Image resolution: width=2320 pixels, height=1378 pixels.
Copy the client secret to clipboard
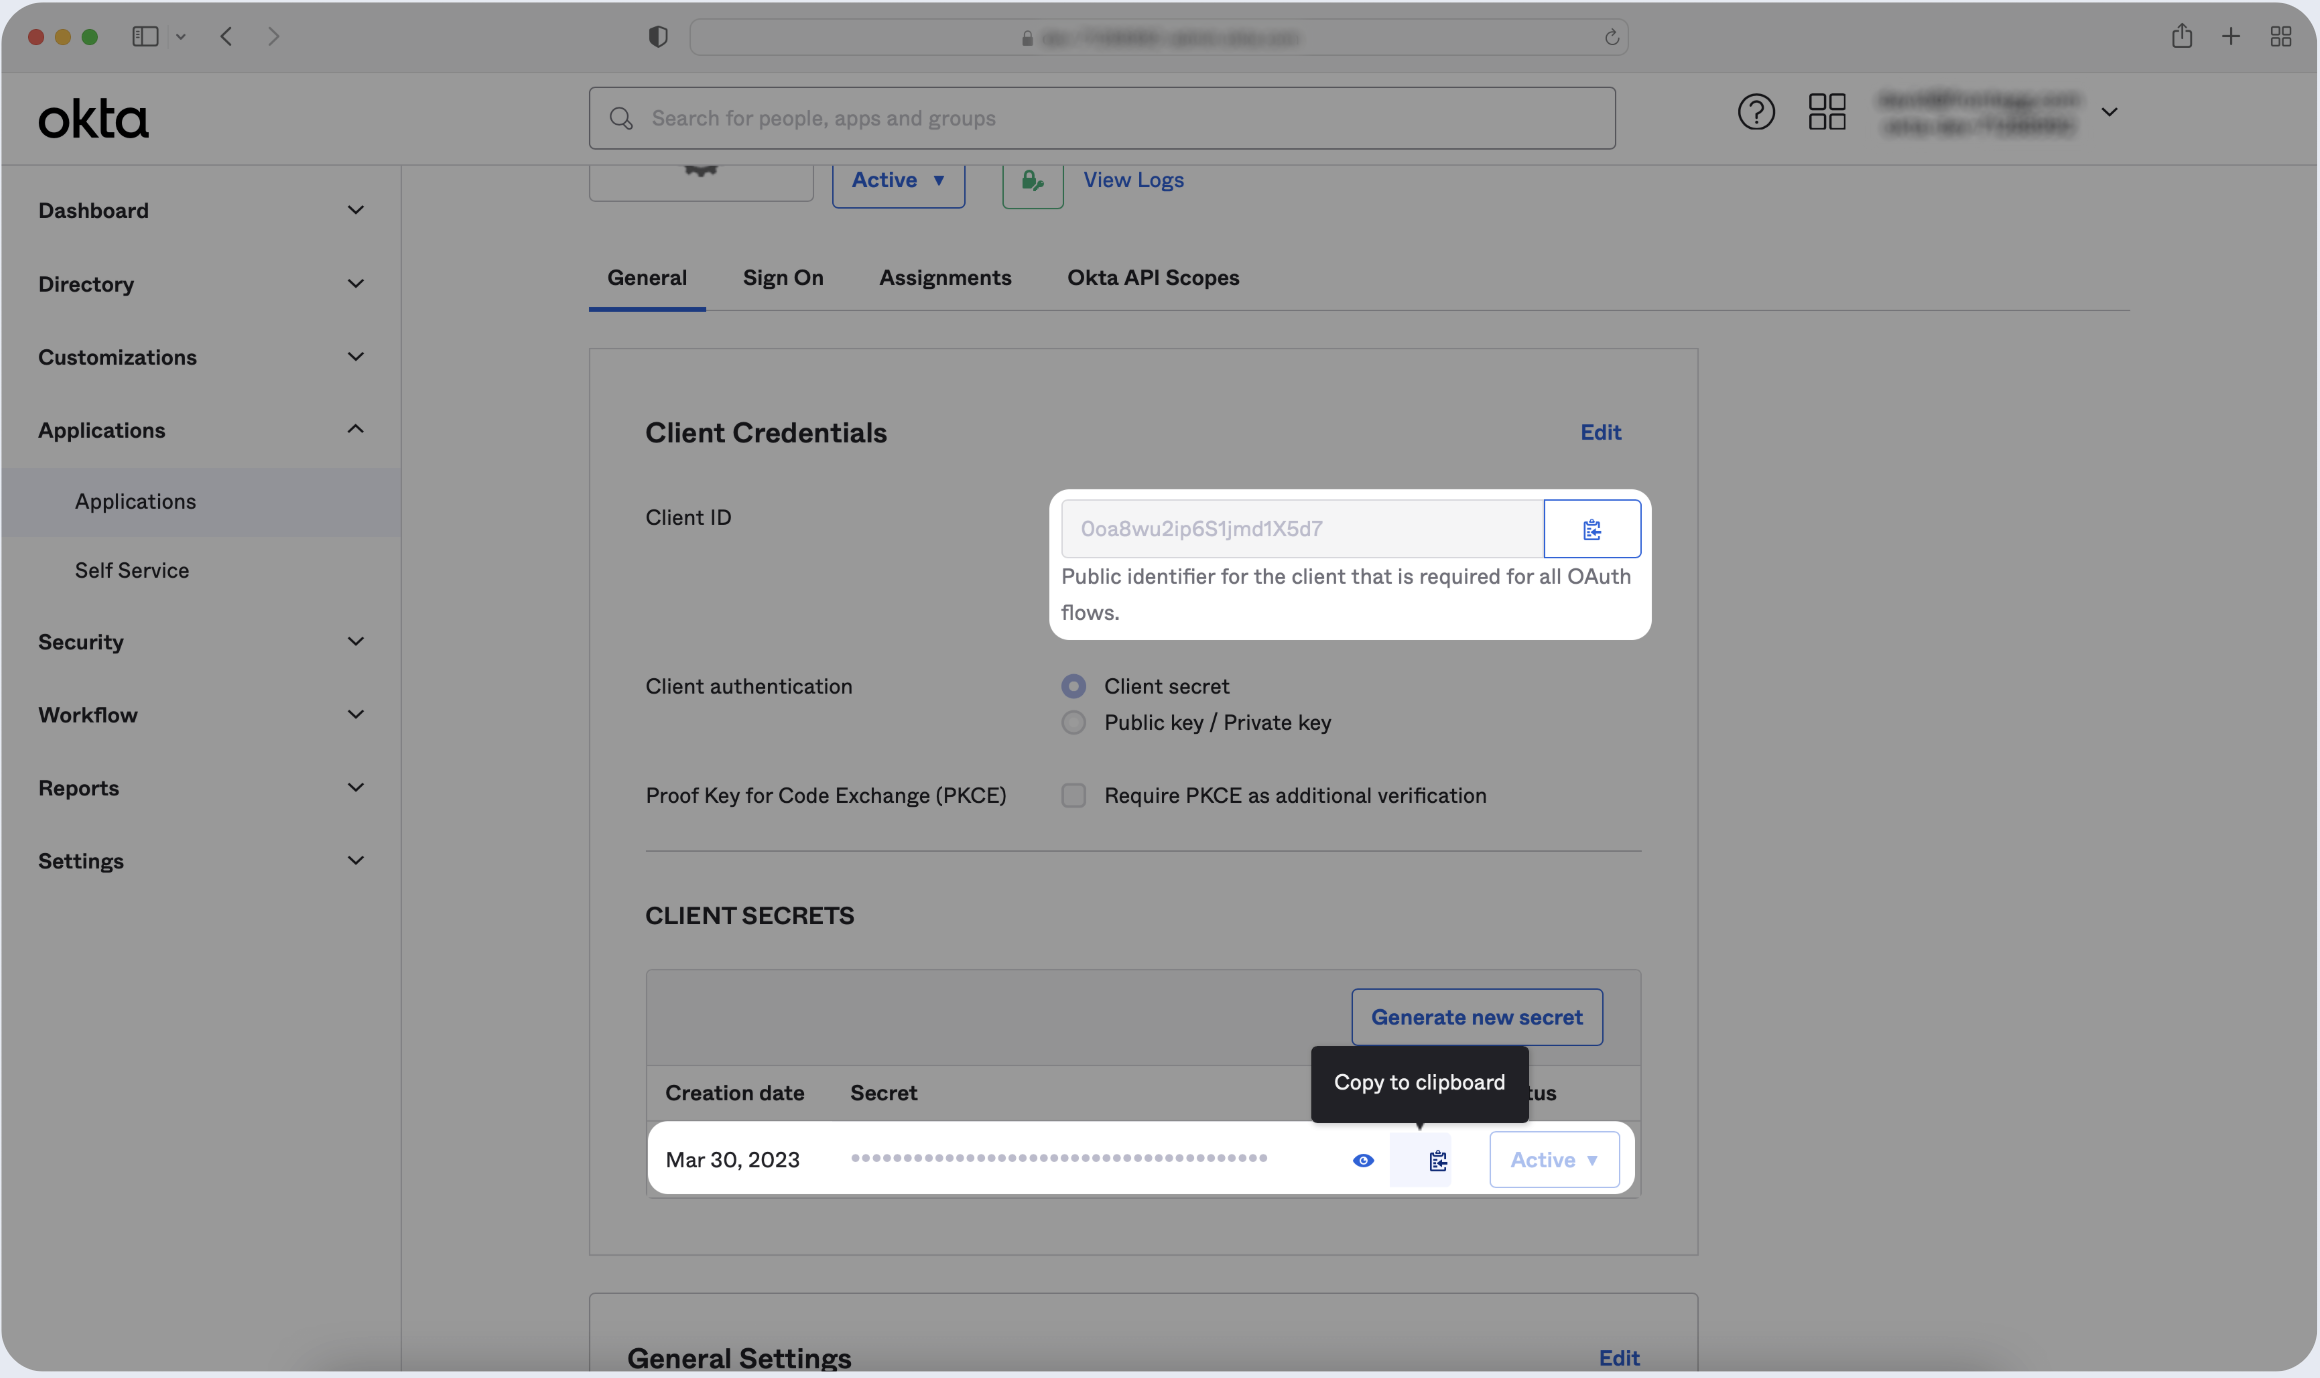[x=1437, y=1160]
